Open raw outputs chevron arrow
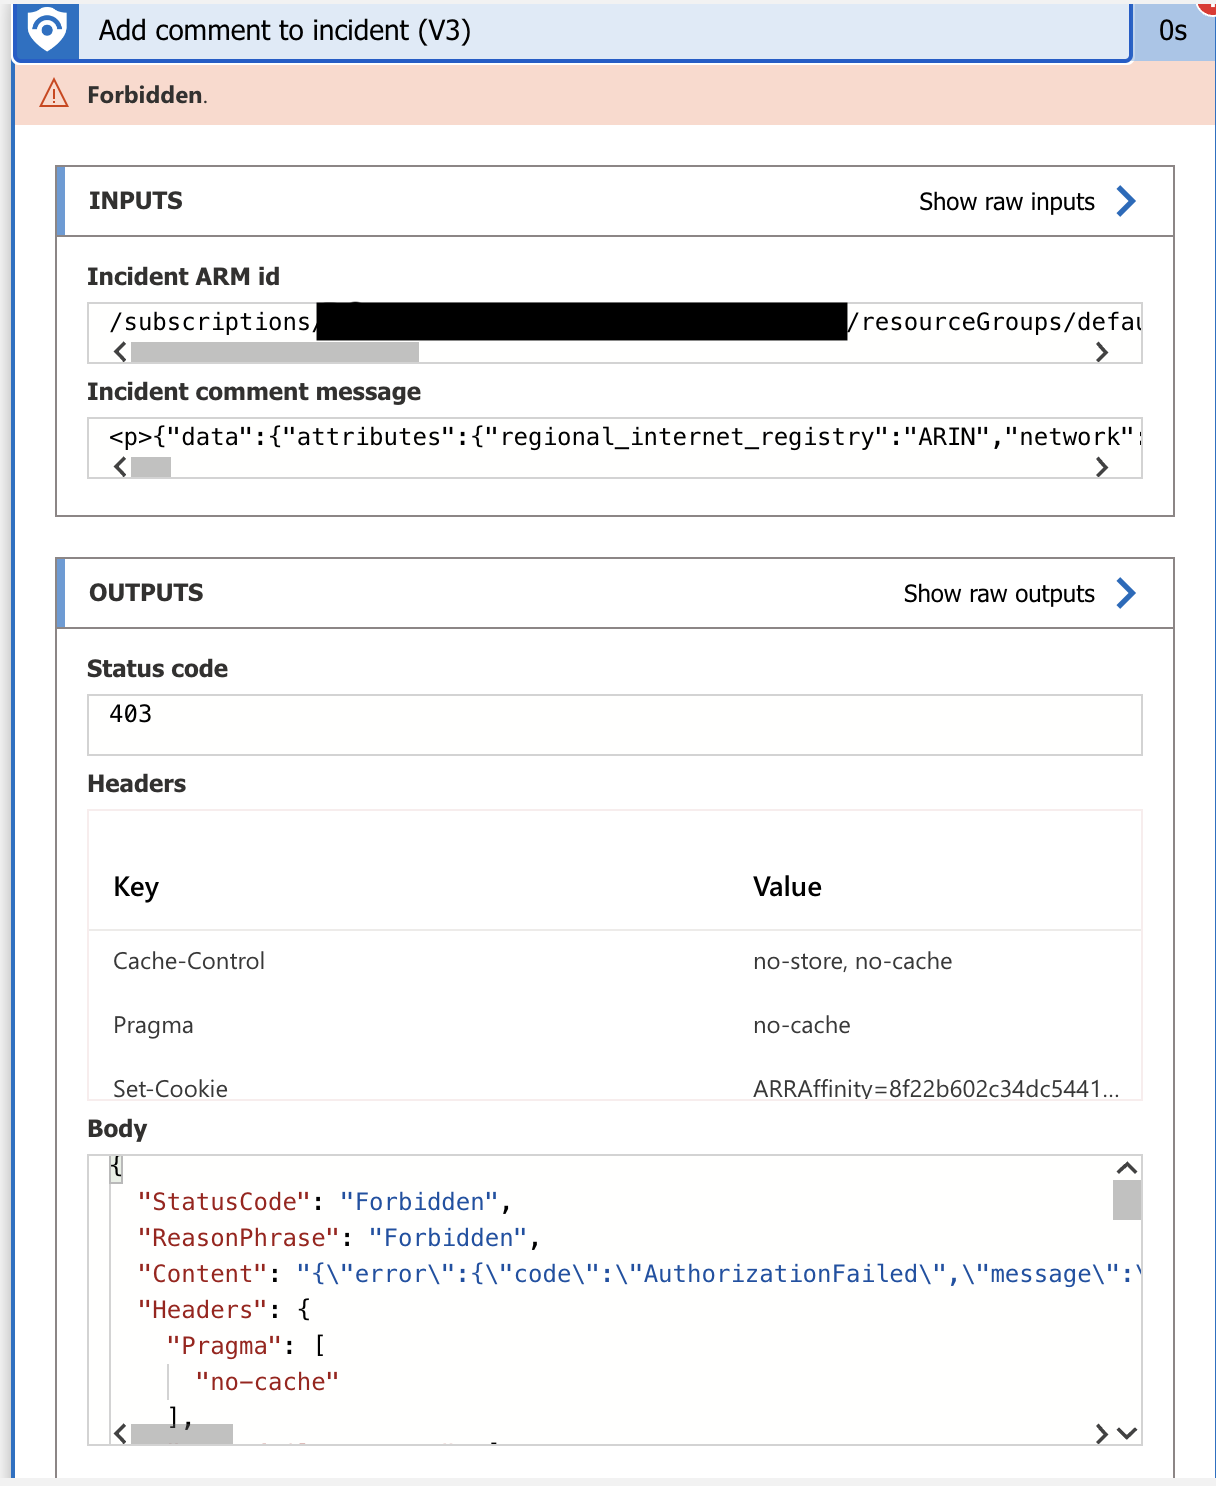This screenshot has height=1486, width=1216. point(1126,593)
